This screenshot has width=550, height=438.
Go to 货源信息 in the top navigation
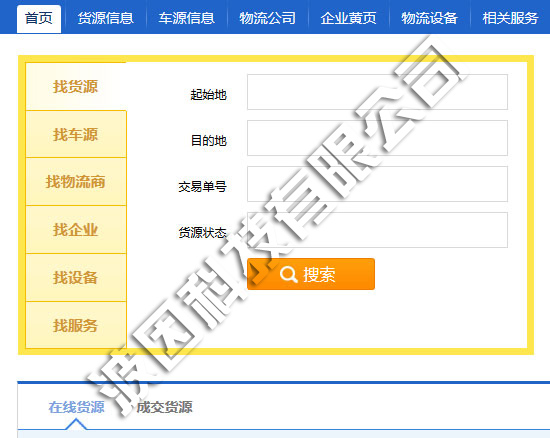click(106, 18)
